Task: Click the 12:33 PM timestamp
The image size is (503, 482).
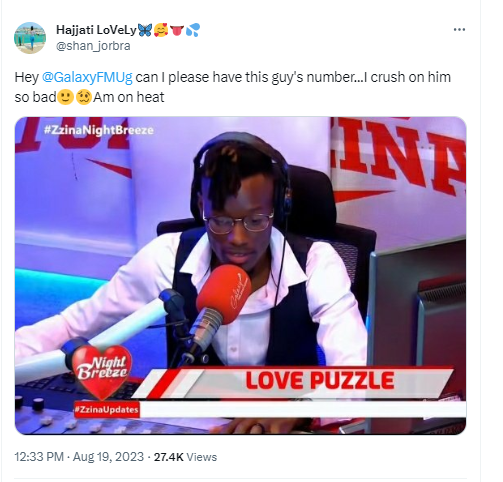Action: tap(39, 457)
